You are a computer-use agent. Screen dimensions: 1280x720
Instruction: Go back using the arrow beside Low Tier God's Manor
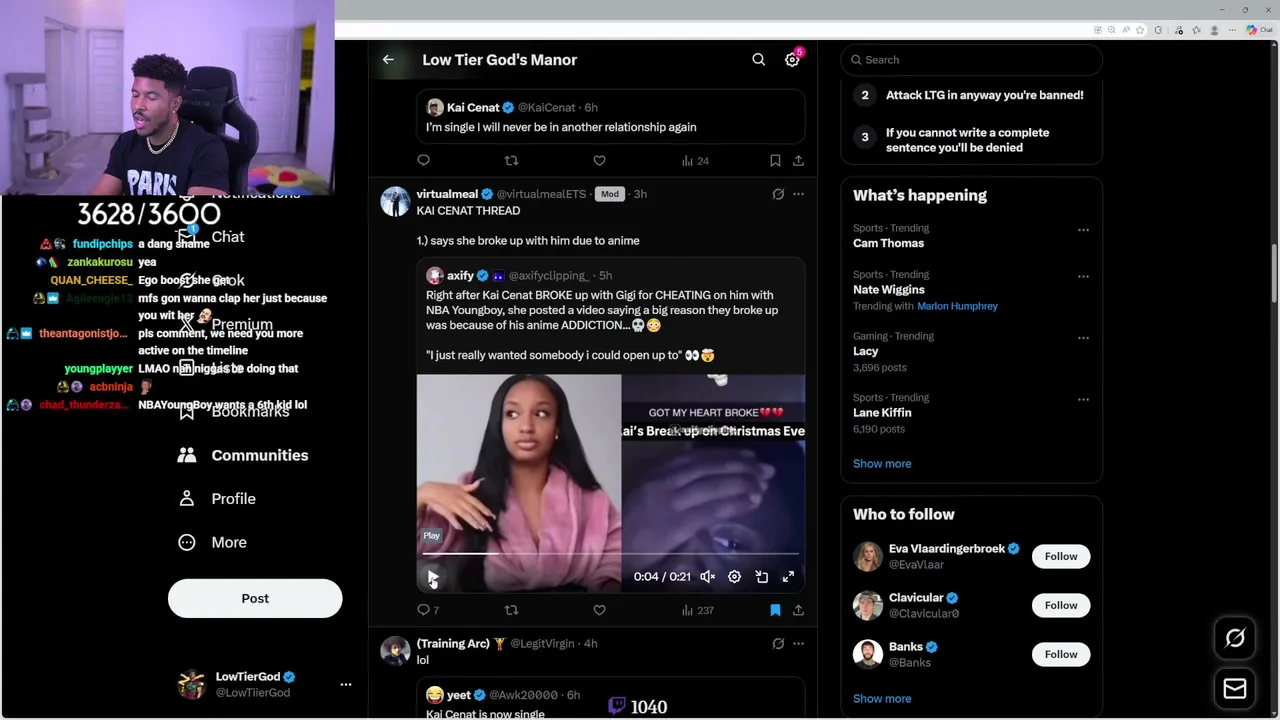click(x=388, y=60)
